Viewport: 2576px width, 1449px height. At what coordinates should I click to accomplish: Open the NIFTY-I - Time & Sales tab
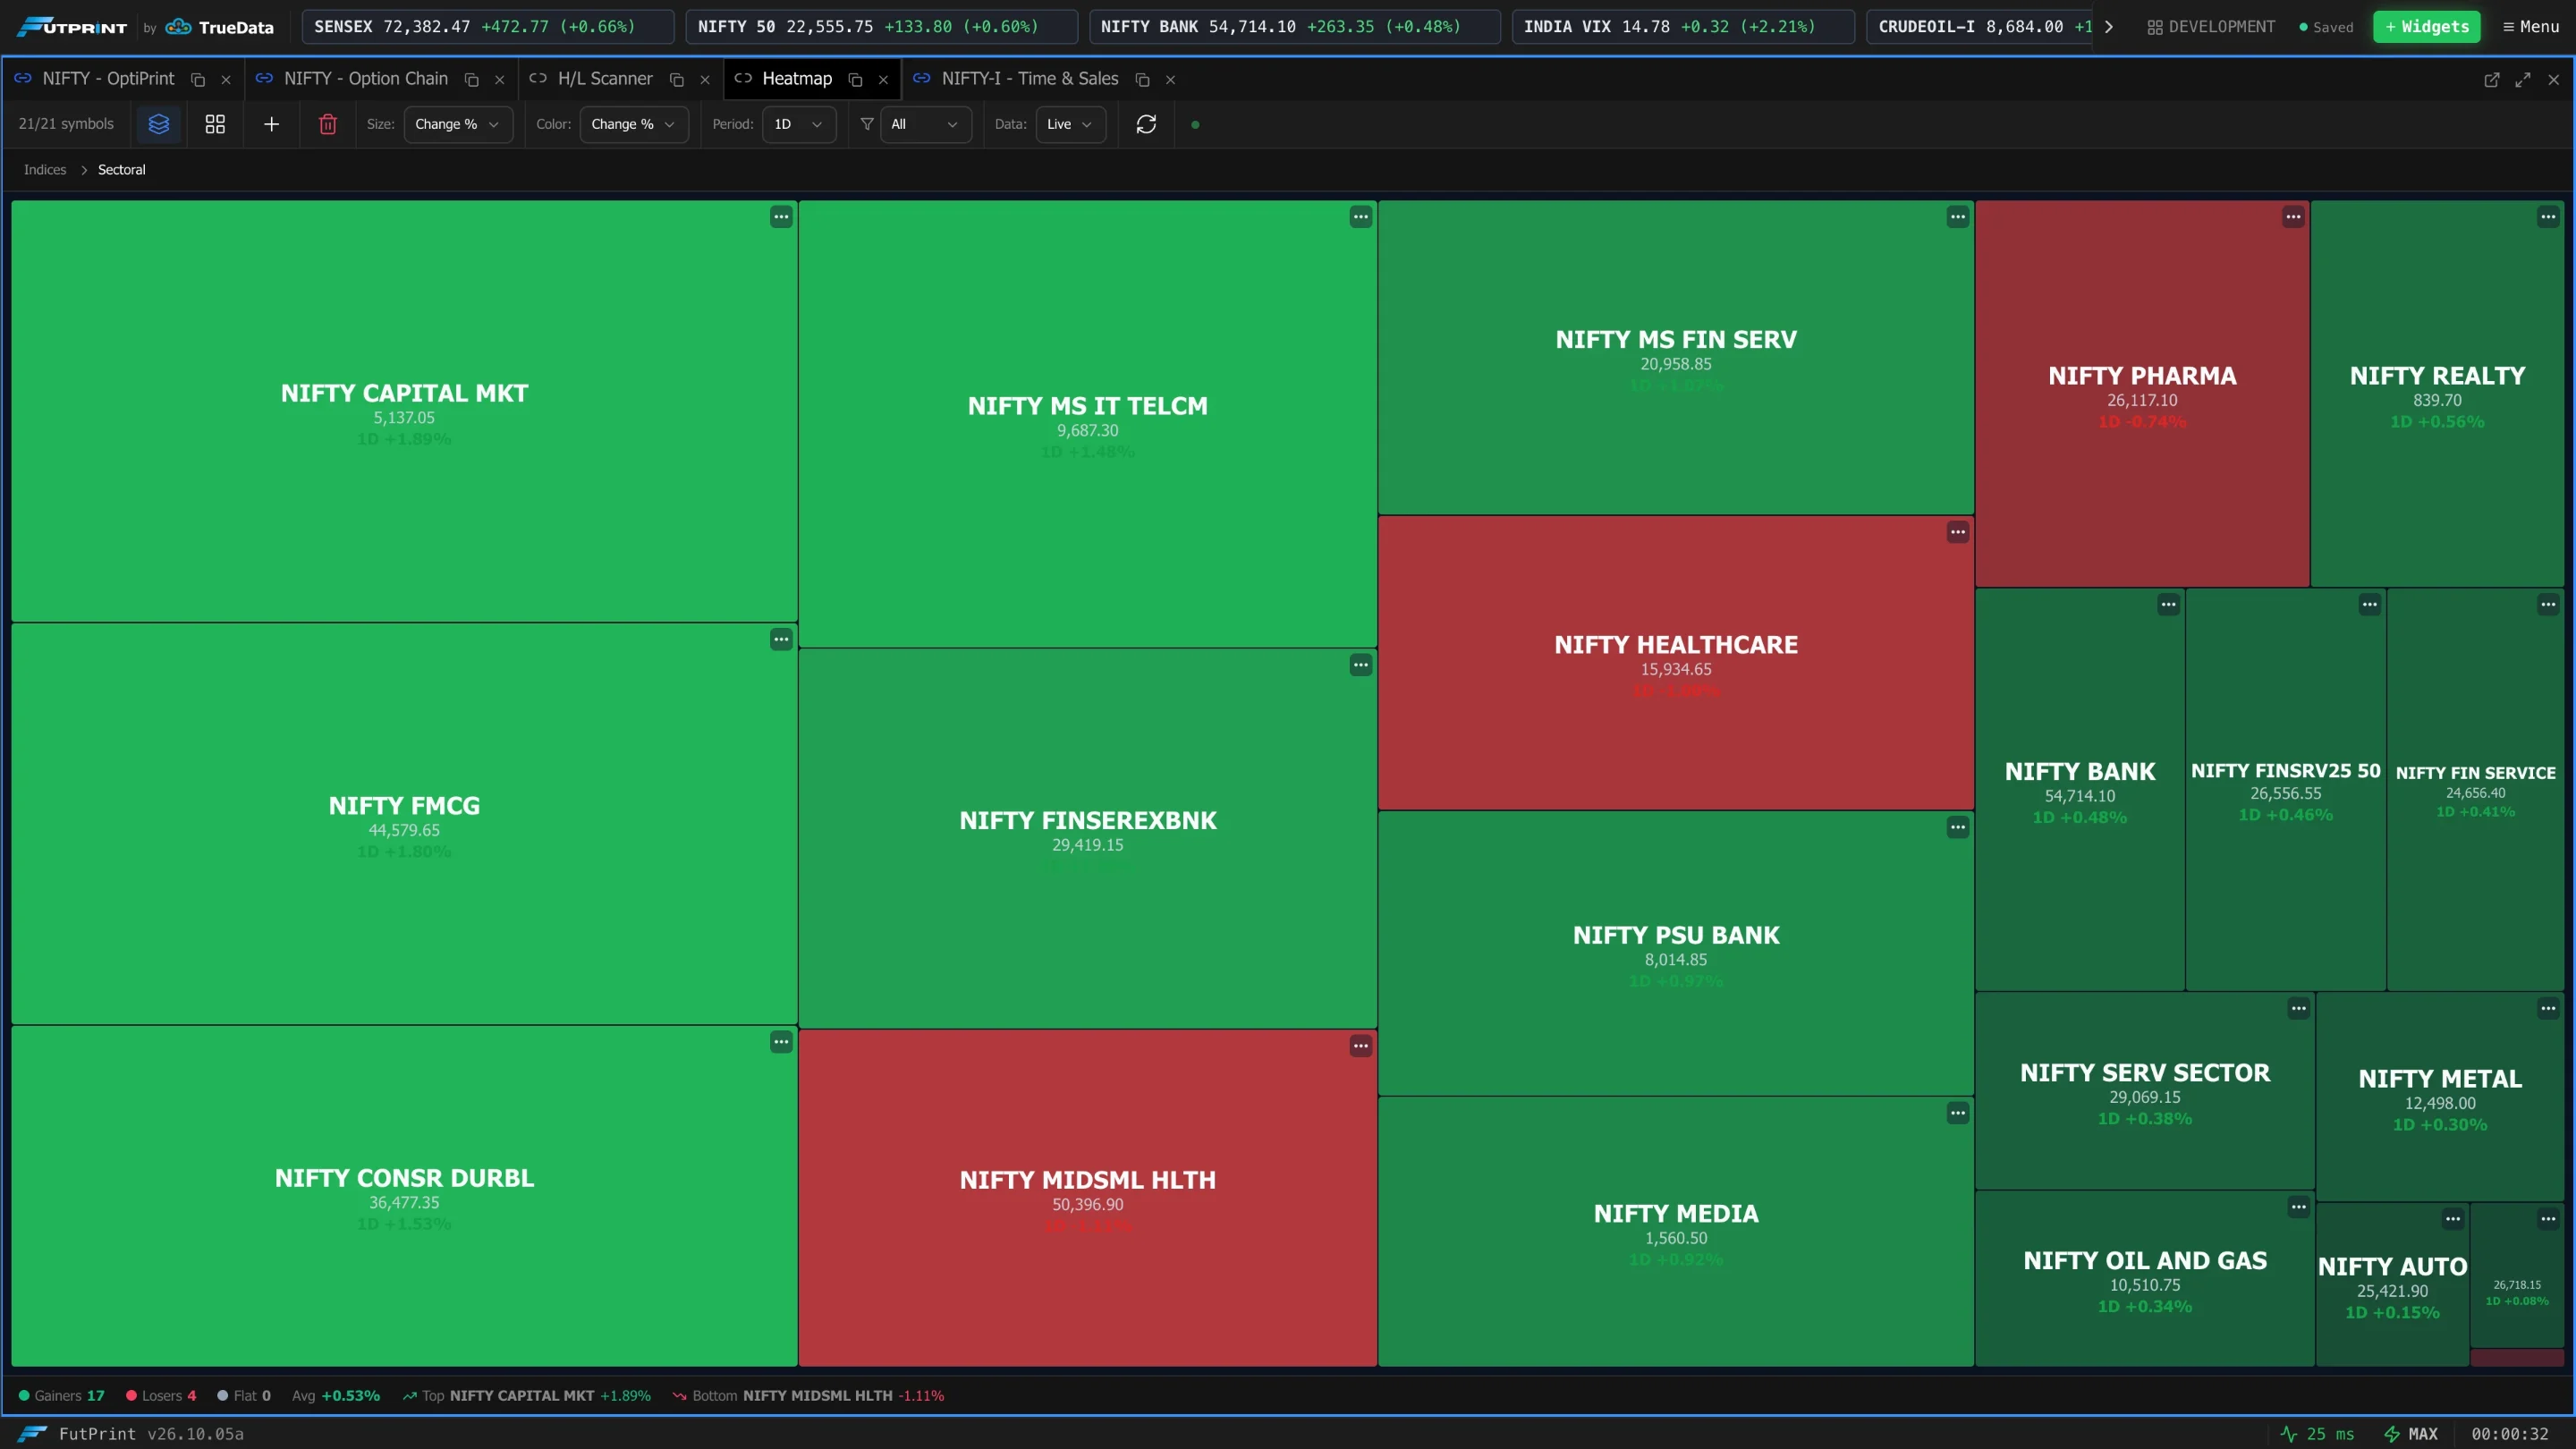pyautogui.click(x=1030, y=79)
